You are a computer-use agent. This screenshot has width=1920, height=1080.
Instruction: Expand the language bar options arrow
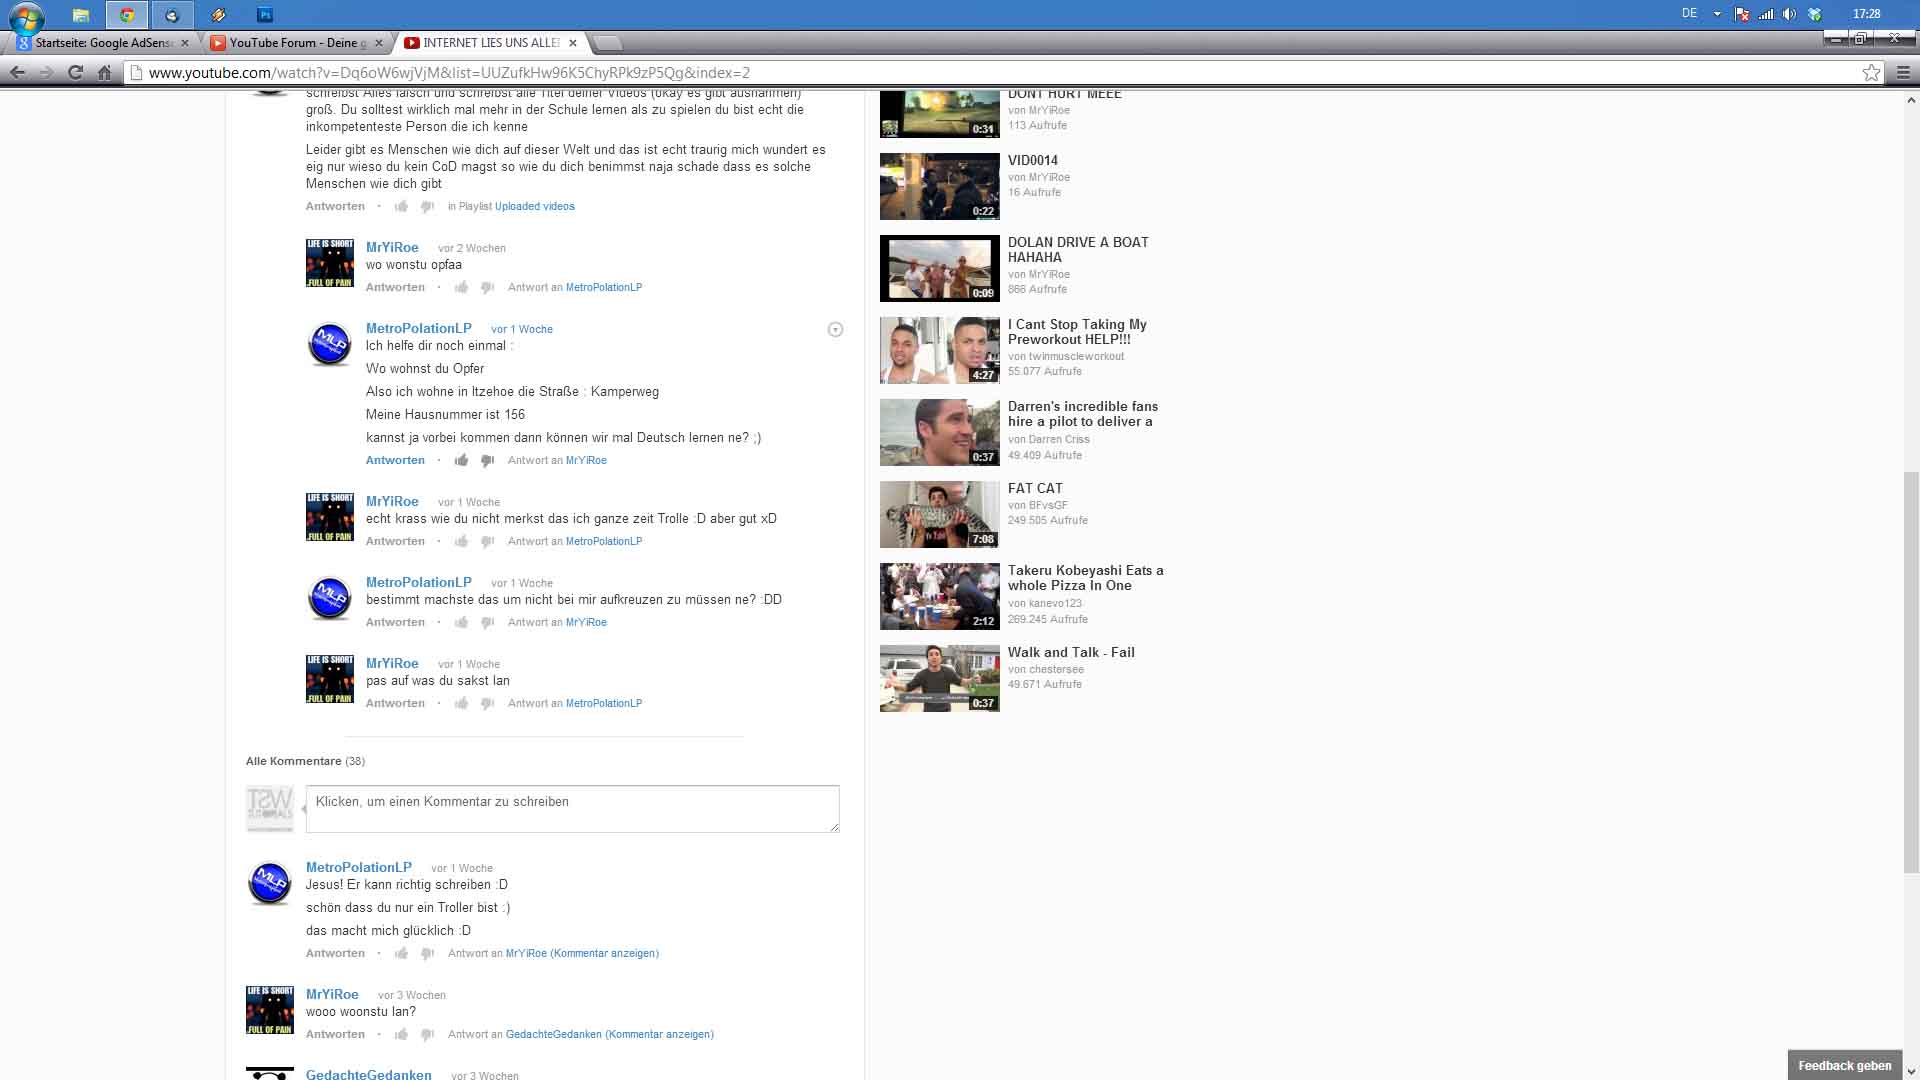1717,14
